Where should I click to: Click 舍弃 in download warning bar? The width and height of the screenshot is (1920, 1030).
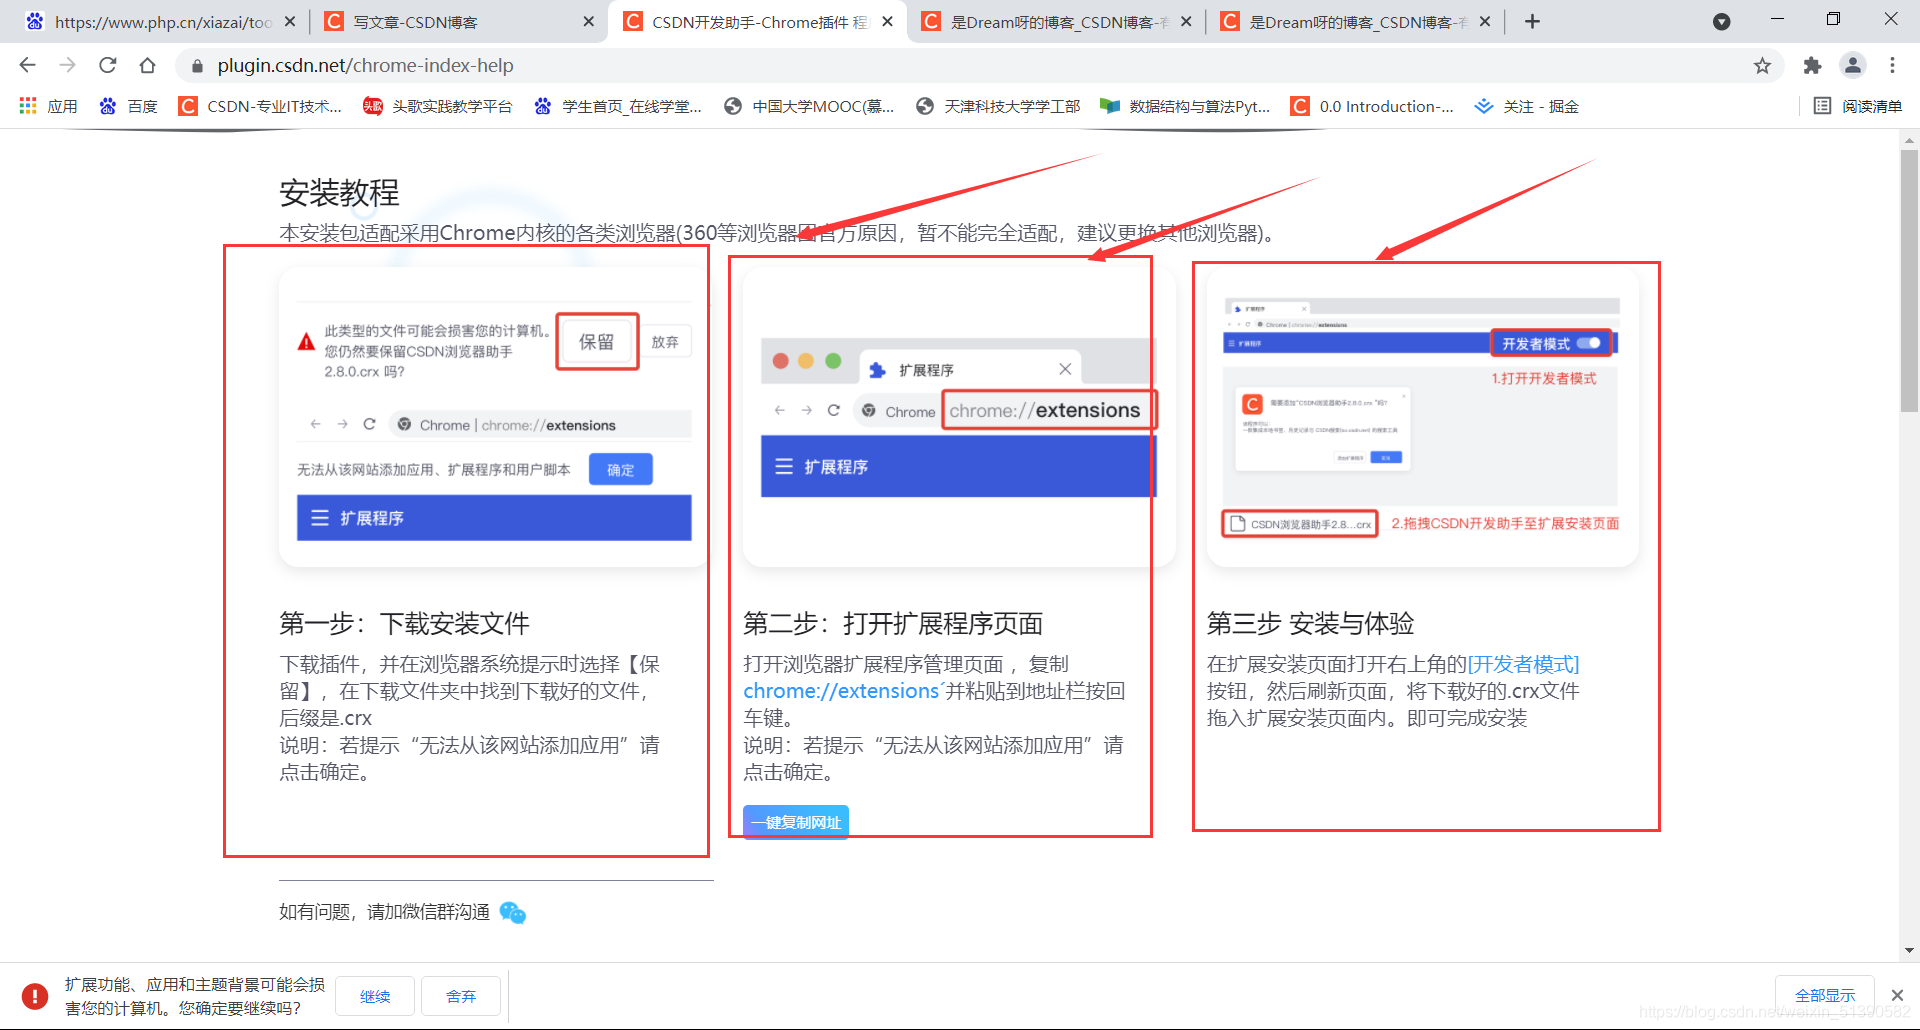coord(461,996)
